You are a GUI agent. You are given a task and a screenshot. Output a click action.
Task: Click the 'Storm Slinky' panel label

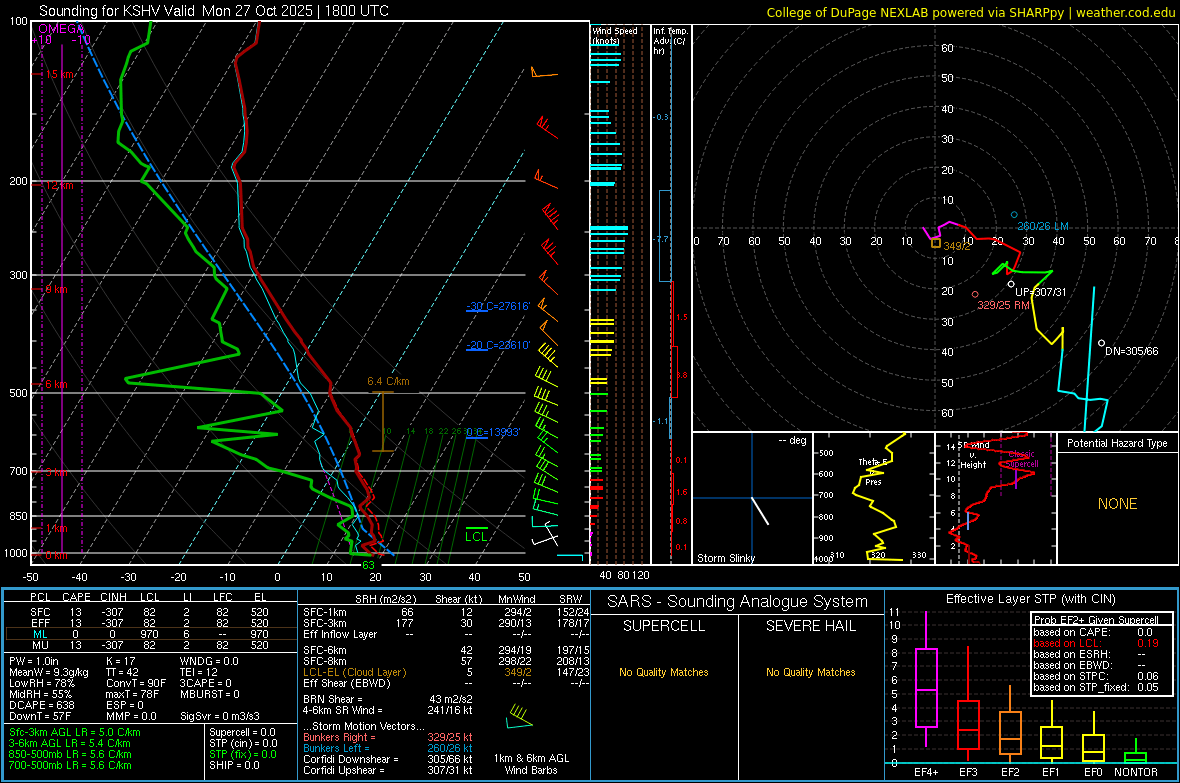[725, 558]
